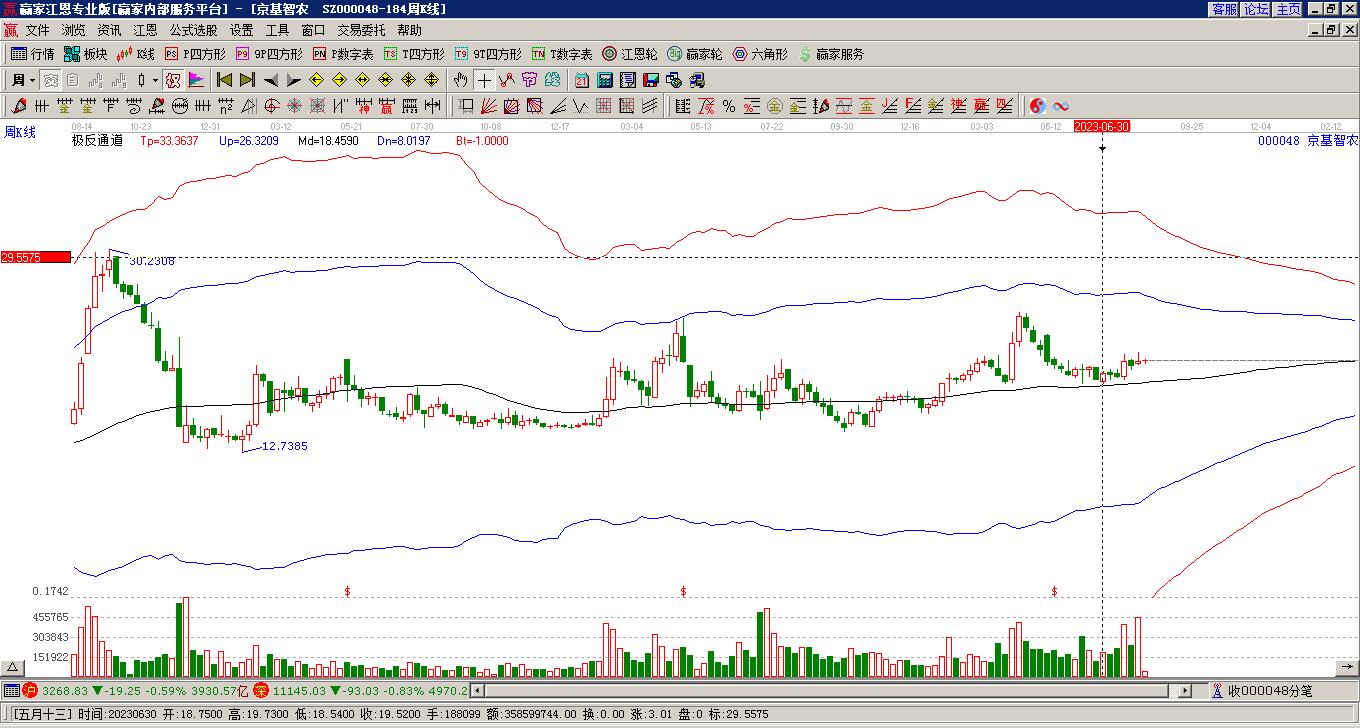The image size is (1360, 728).
Task: Click the red-blue taiji yin-yang icon
Action: [x=1038, y=106]
